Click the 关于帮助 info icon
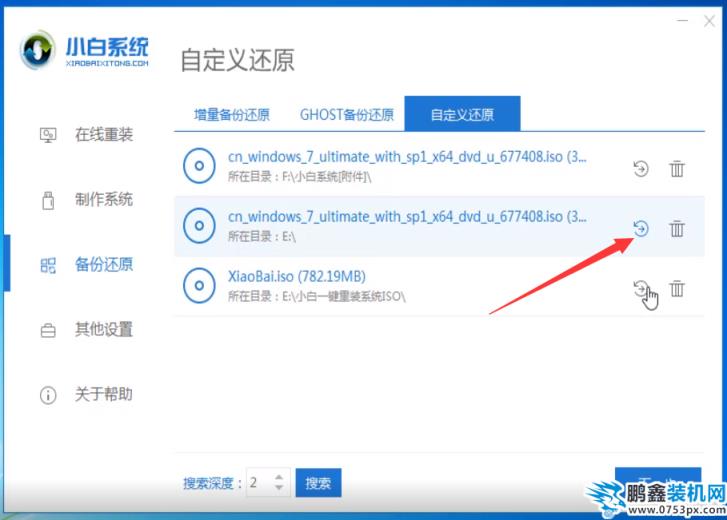 (48, 395)
